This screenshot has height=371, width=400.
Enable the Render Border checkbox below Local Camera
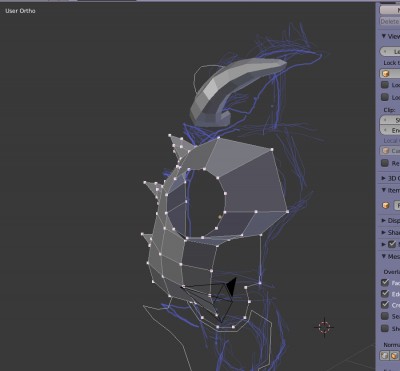point(385,163)
